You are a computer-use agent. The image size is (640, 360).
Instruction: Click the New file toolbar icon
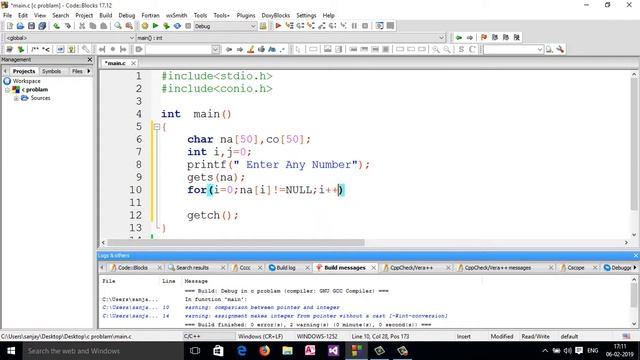click(9, 26)
